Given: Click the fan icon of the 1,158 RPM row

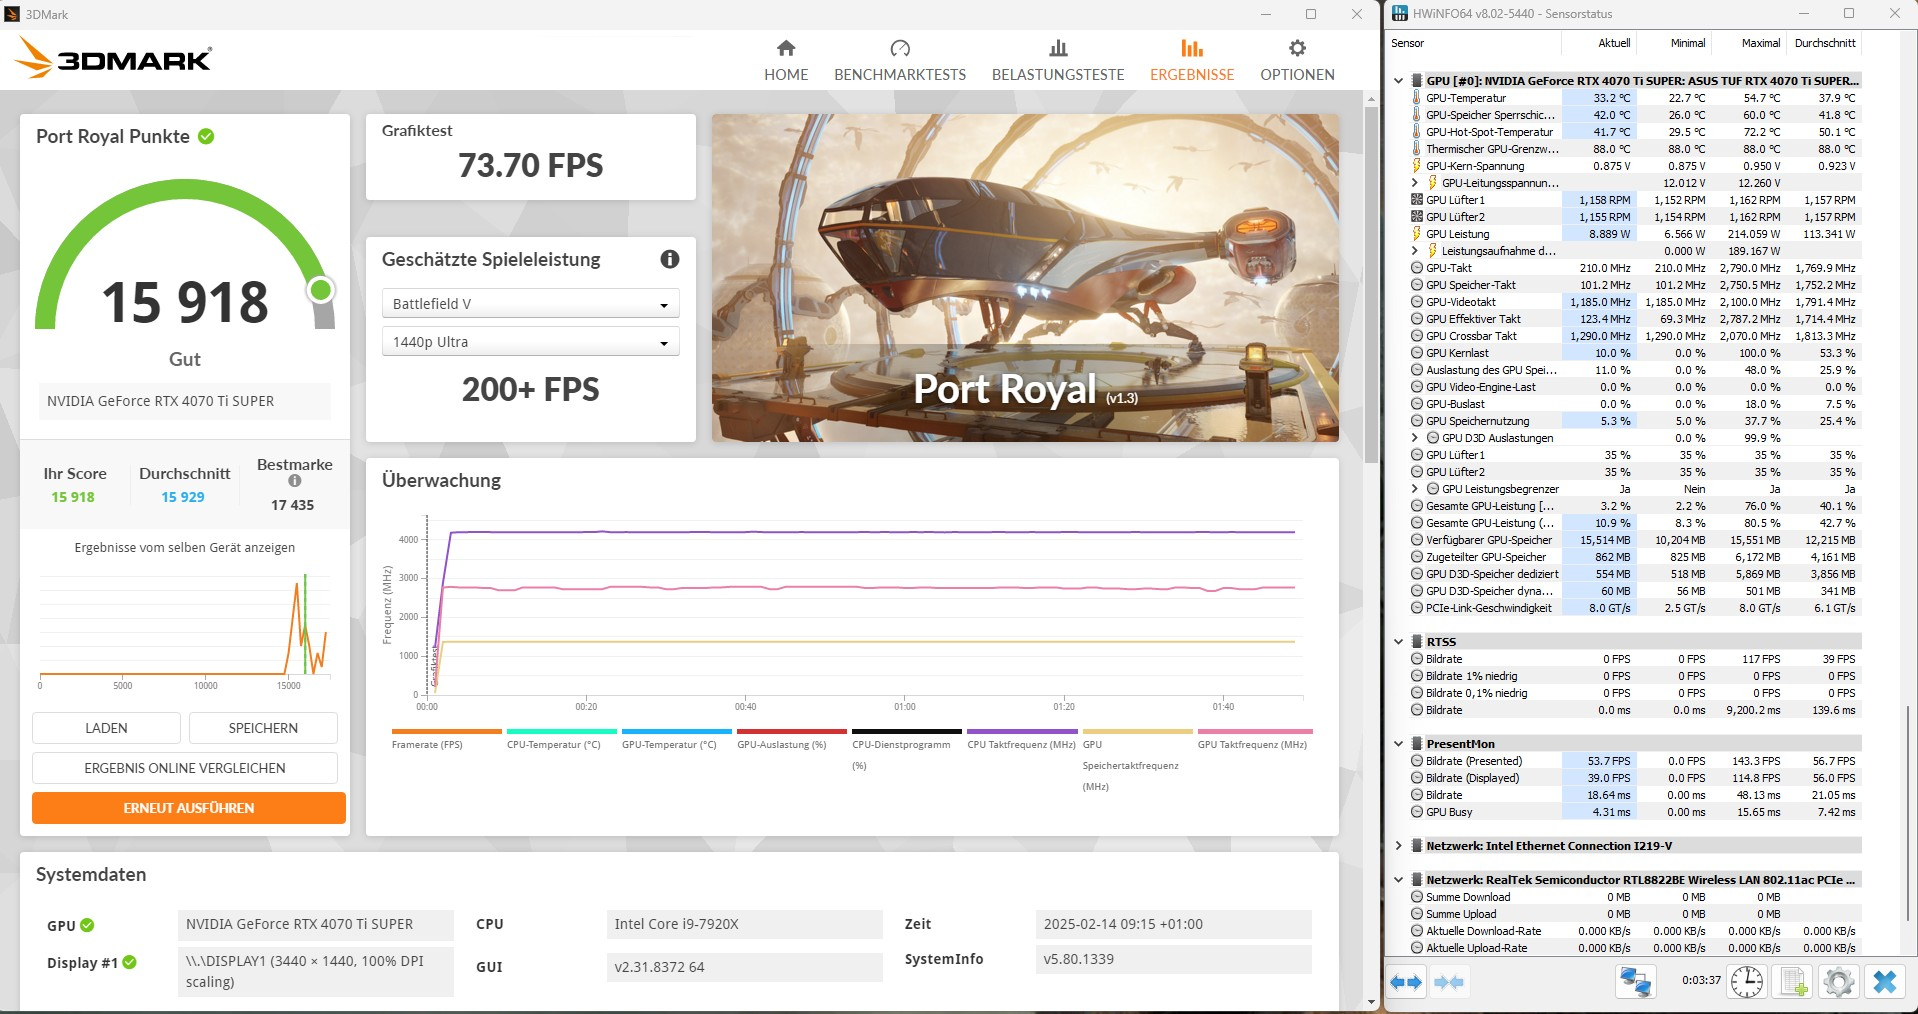Looking at the screenshot, I should [x=1416, y=200].
